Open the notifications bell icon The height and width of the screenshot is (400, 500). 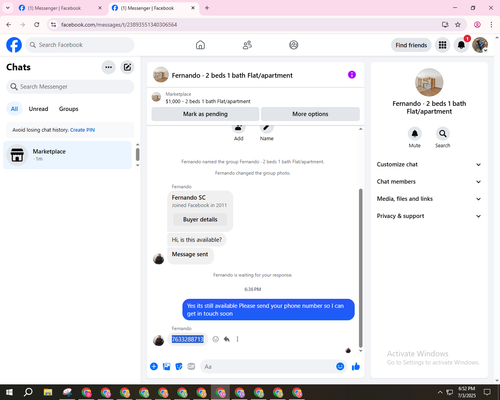tap(461, 45)
